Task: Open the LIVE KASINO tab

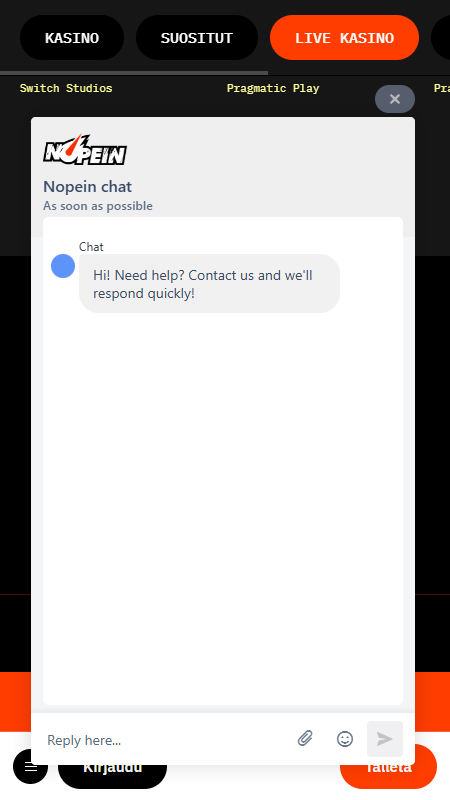Action: click(x=344, y=38)
